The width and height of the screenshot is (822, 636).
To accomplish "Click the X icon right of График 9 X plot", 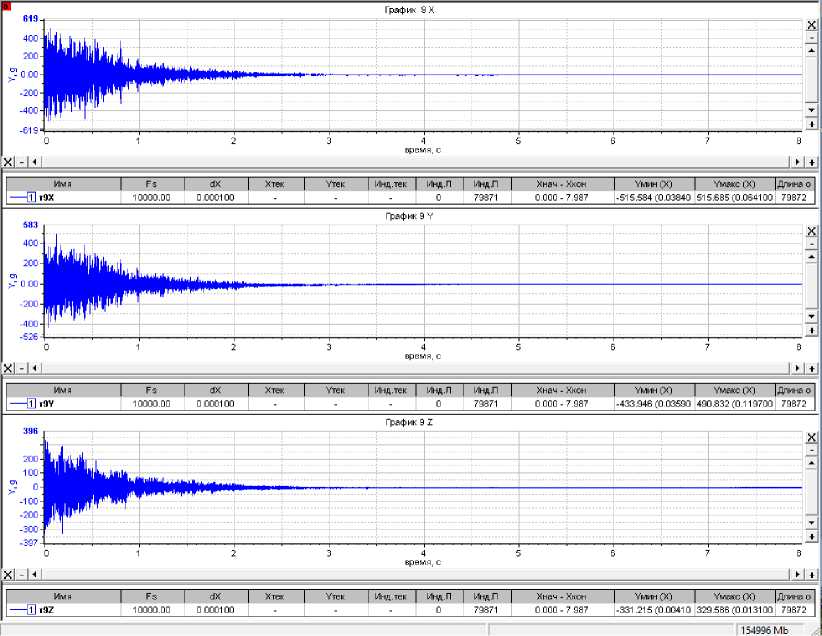I will pyautogui.click(x=812, y=24).
